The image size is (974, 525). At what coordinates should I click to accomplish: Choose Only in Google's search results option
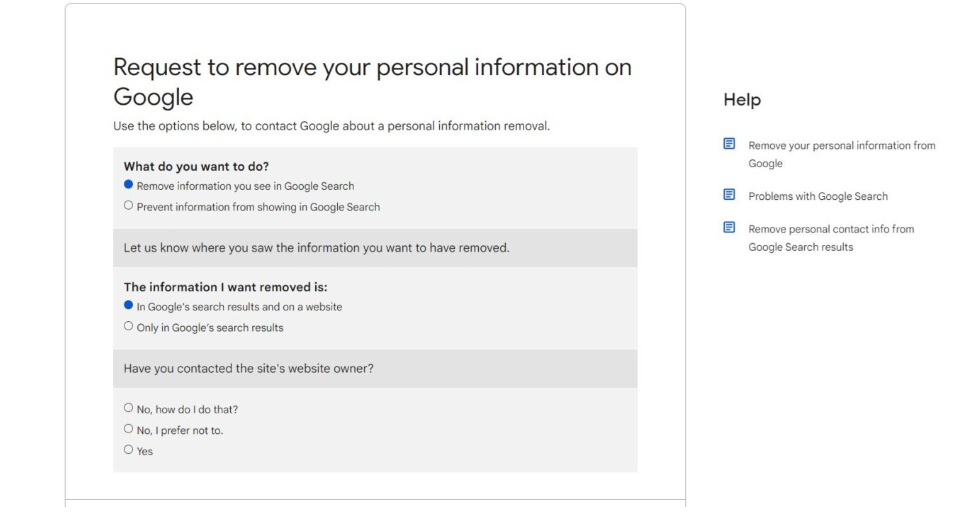(x=129, y=326)
